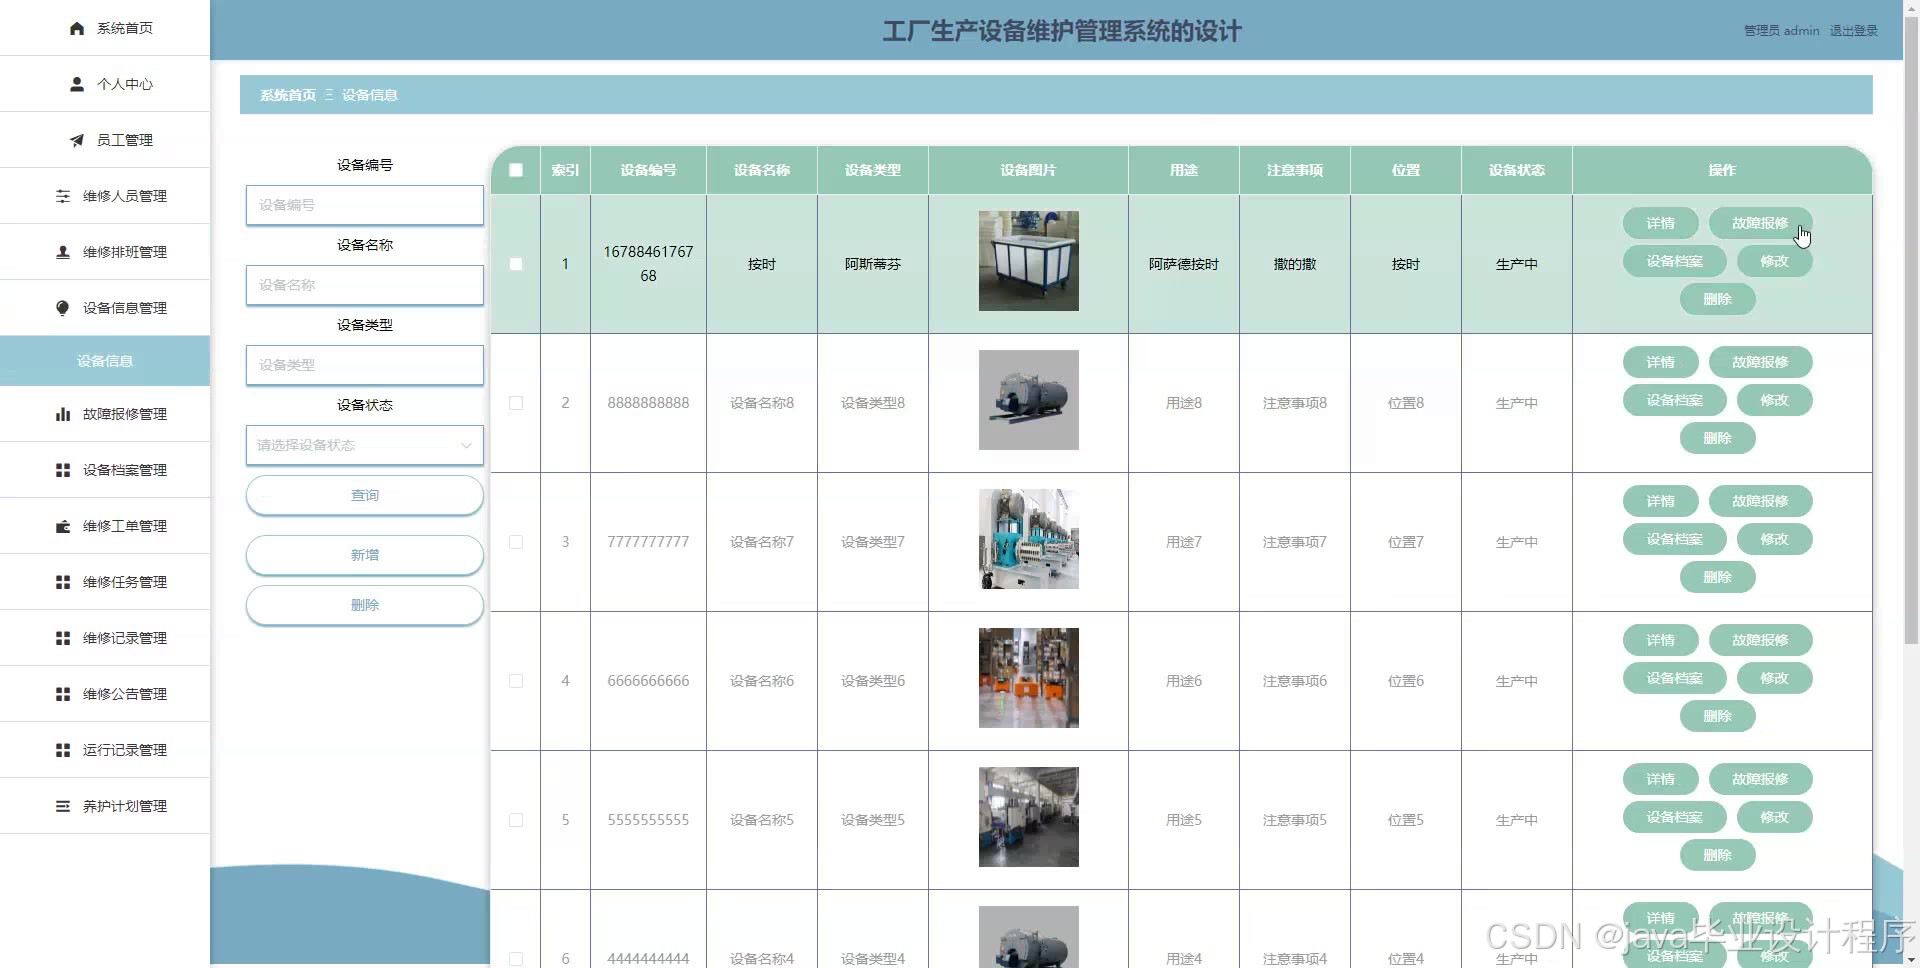The image size is (1920, 968).
Task: Click the 删除 button under filters
Action: [365, 605]
